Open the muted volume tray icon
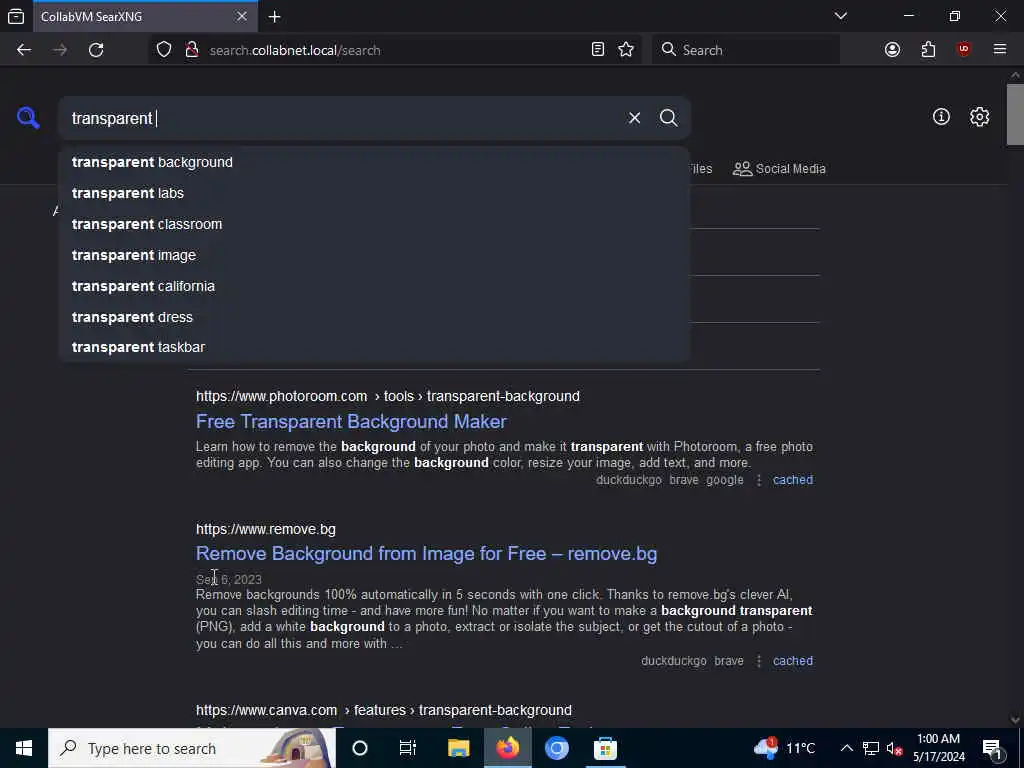1024x768 pixels. (x=894, y=748)
